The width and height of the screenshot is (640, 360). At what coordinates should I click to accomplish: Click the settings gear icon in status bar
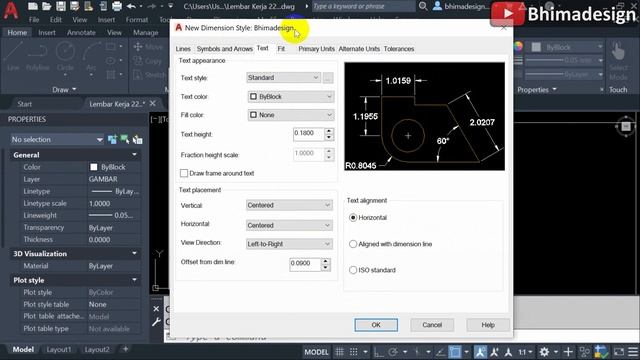point(544,352)
